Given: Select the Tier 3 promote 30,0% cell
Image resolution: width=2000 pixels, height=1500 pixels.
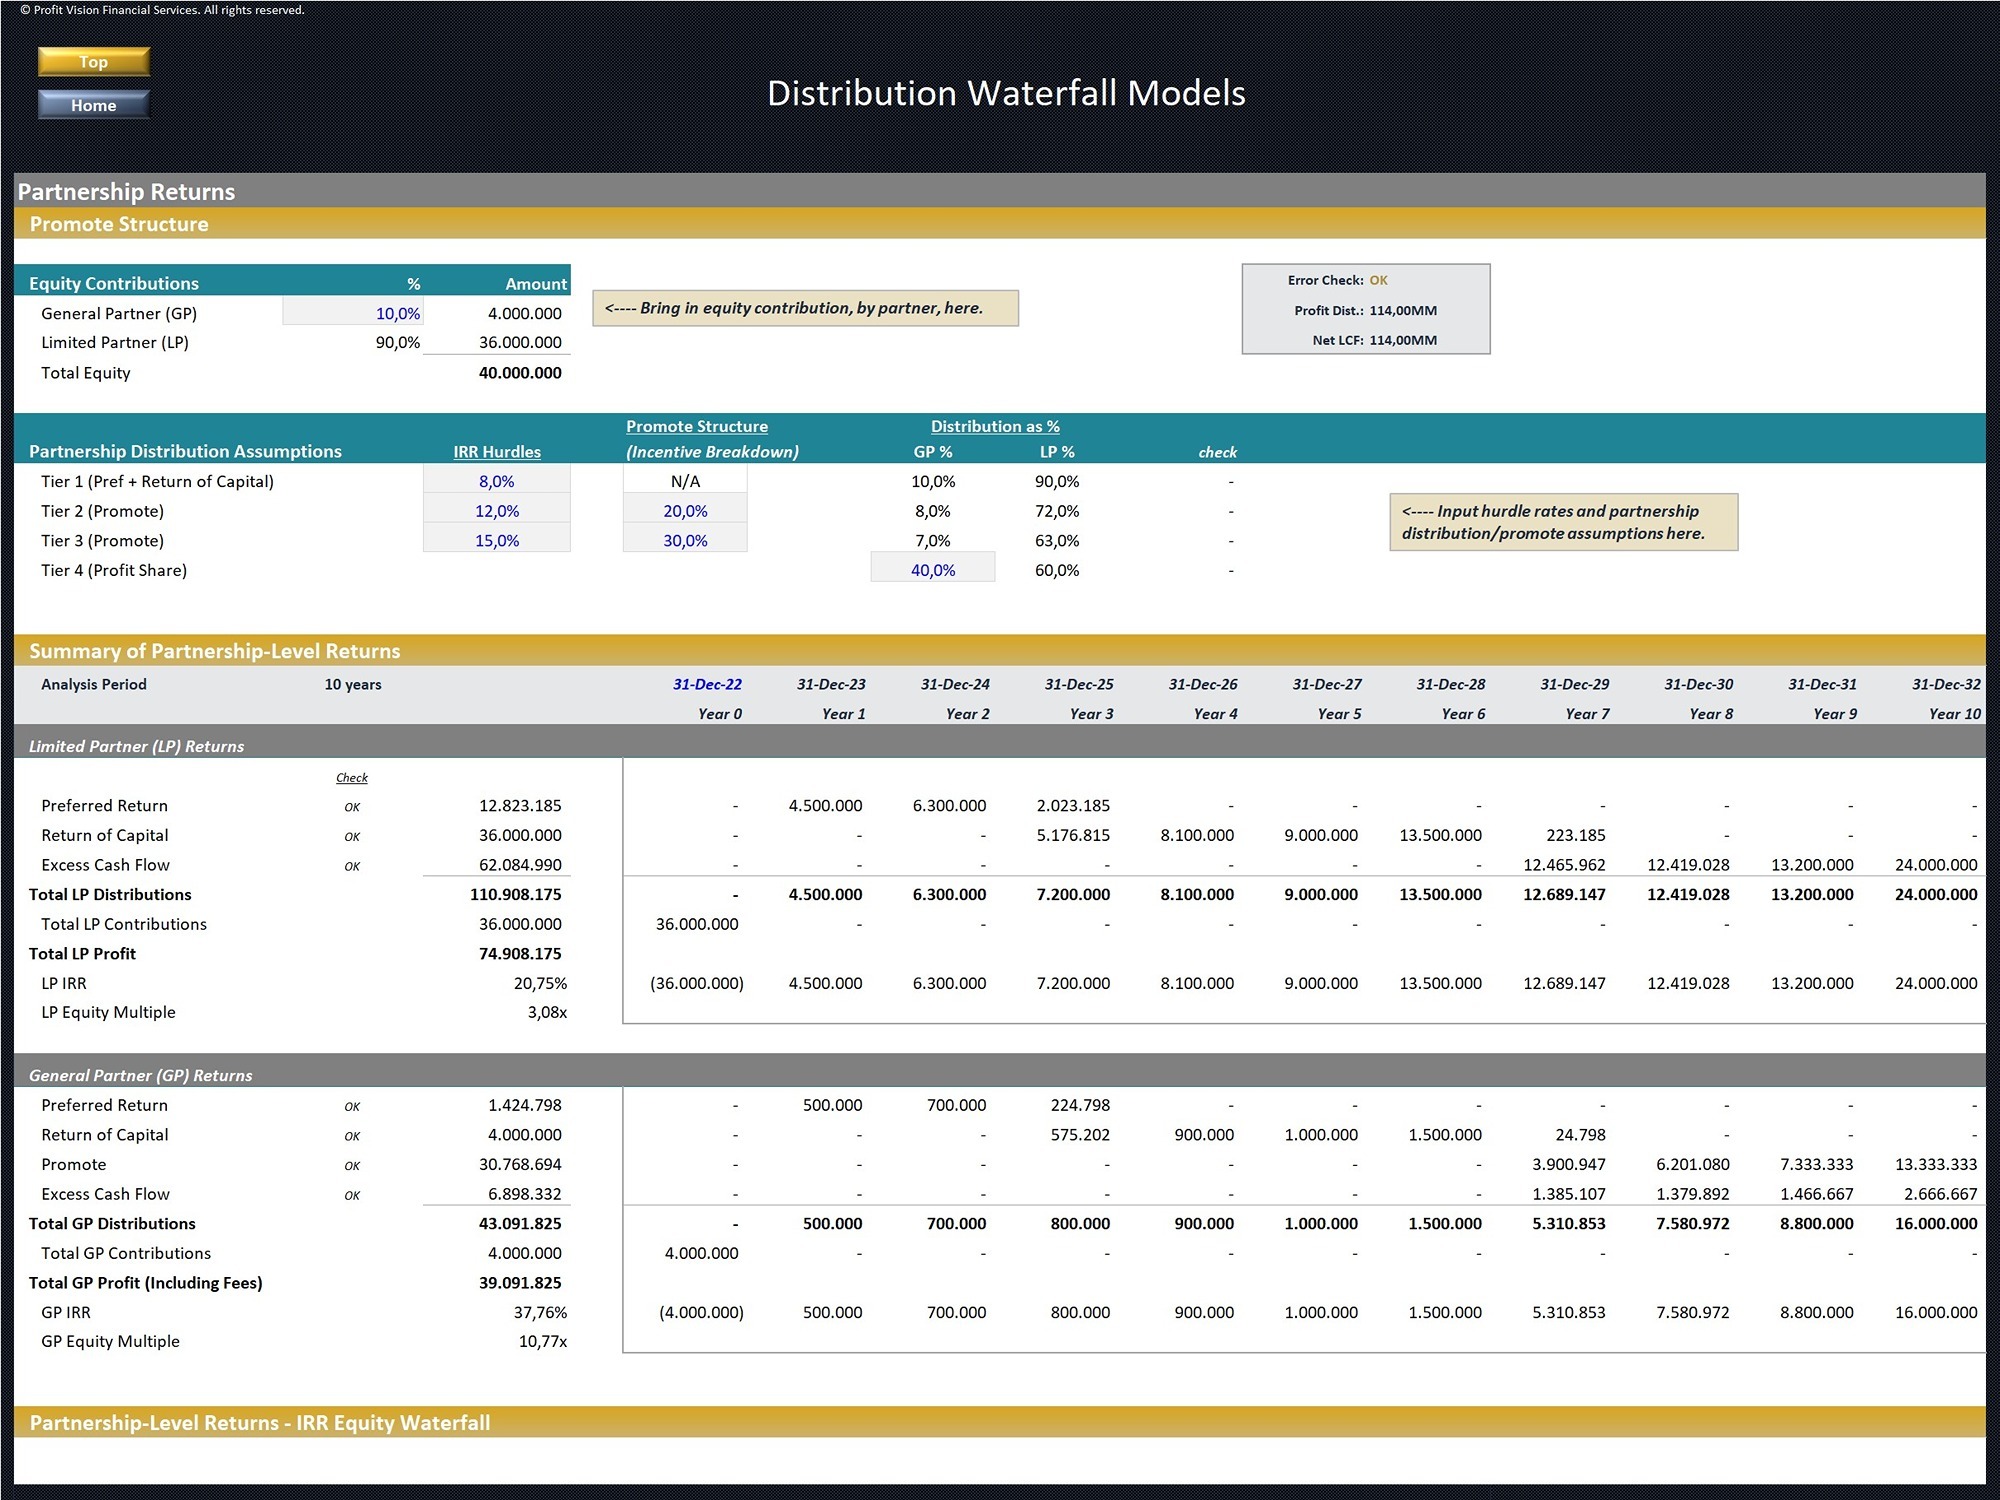Looking at the screenshot, I should coord(685,540).
